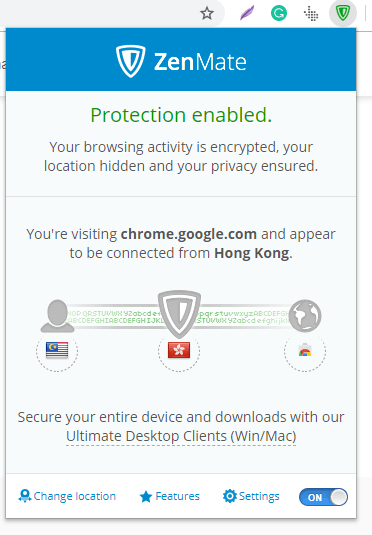
Task: Click the gear icon beside Settings
Action: 230,496
